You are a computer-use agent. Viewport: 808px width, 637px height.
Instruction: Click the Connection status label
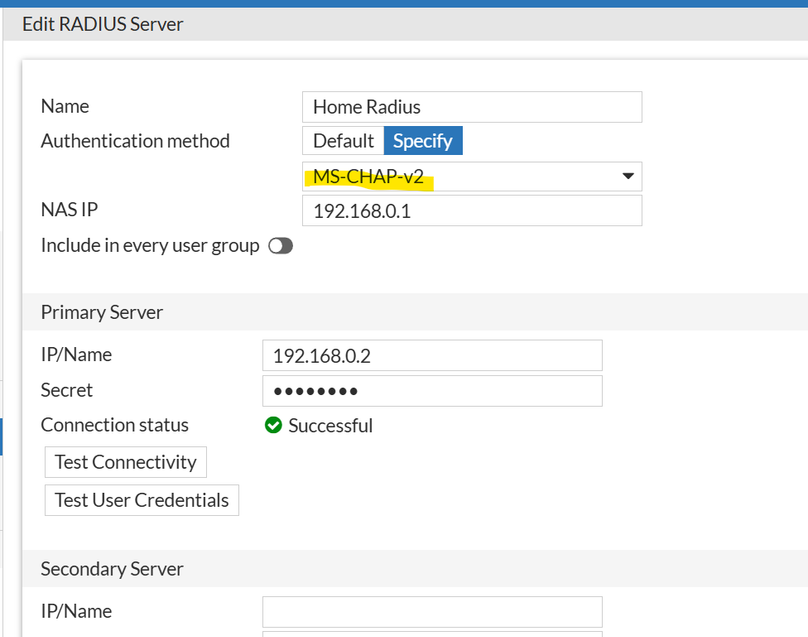114,425
